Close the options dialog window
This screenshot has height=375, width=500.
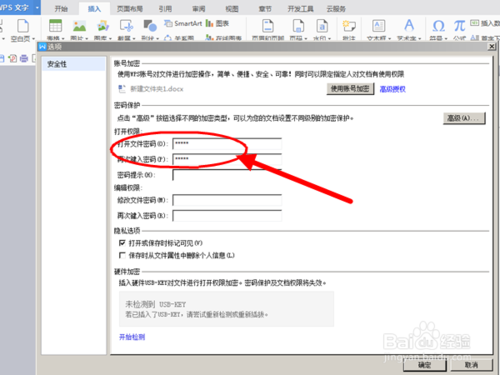coord(491,47)
